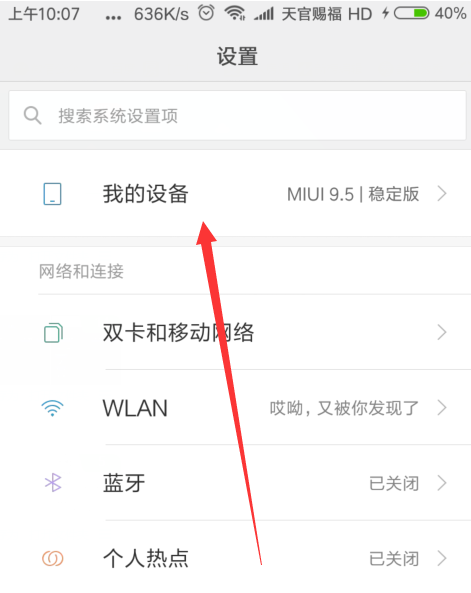Open 我的设备 settings entry
Viewport: 471px width, 593px height.
[235, 194]
